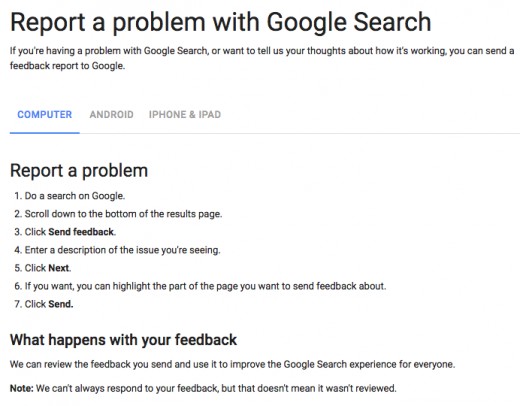The image size is (520, 406).
Task: Click the intro paragraph about sending a feedback report
Action: pyautogui.click(x=262, y=58)
